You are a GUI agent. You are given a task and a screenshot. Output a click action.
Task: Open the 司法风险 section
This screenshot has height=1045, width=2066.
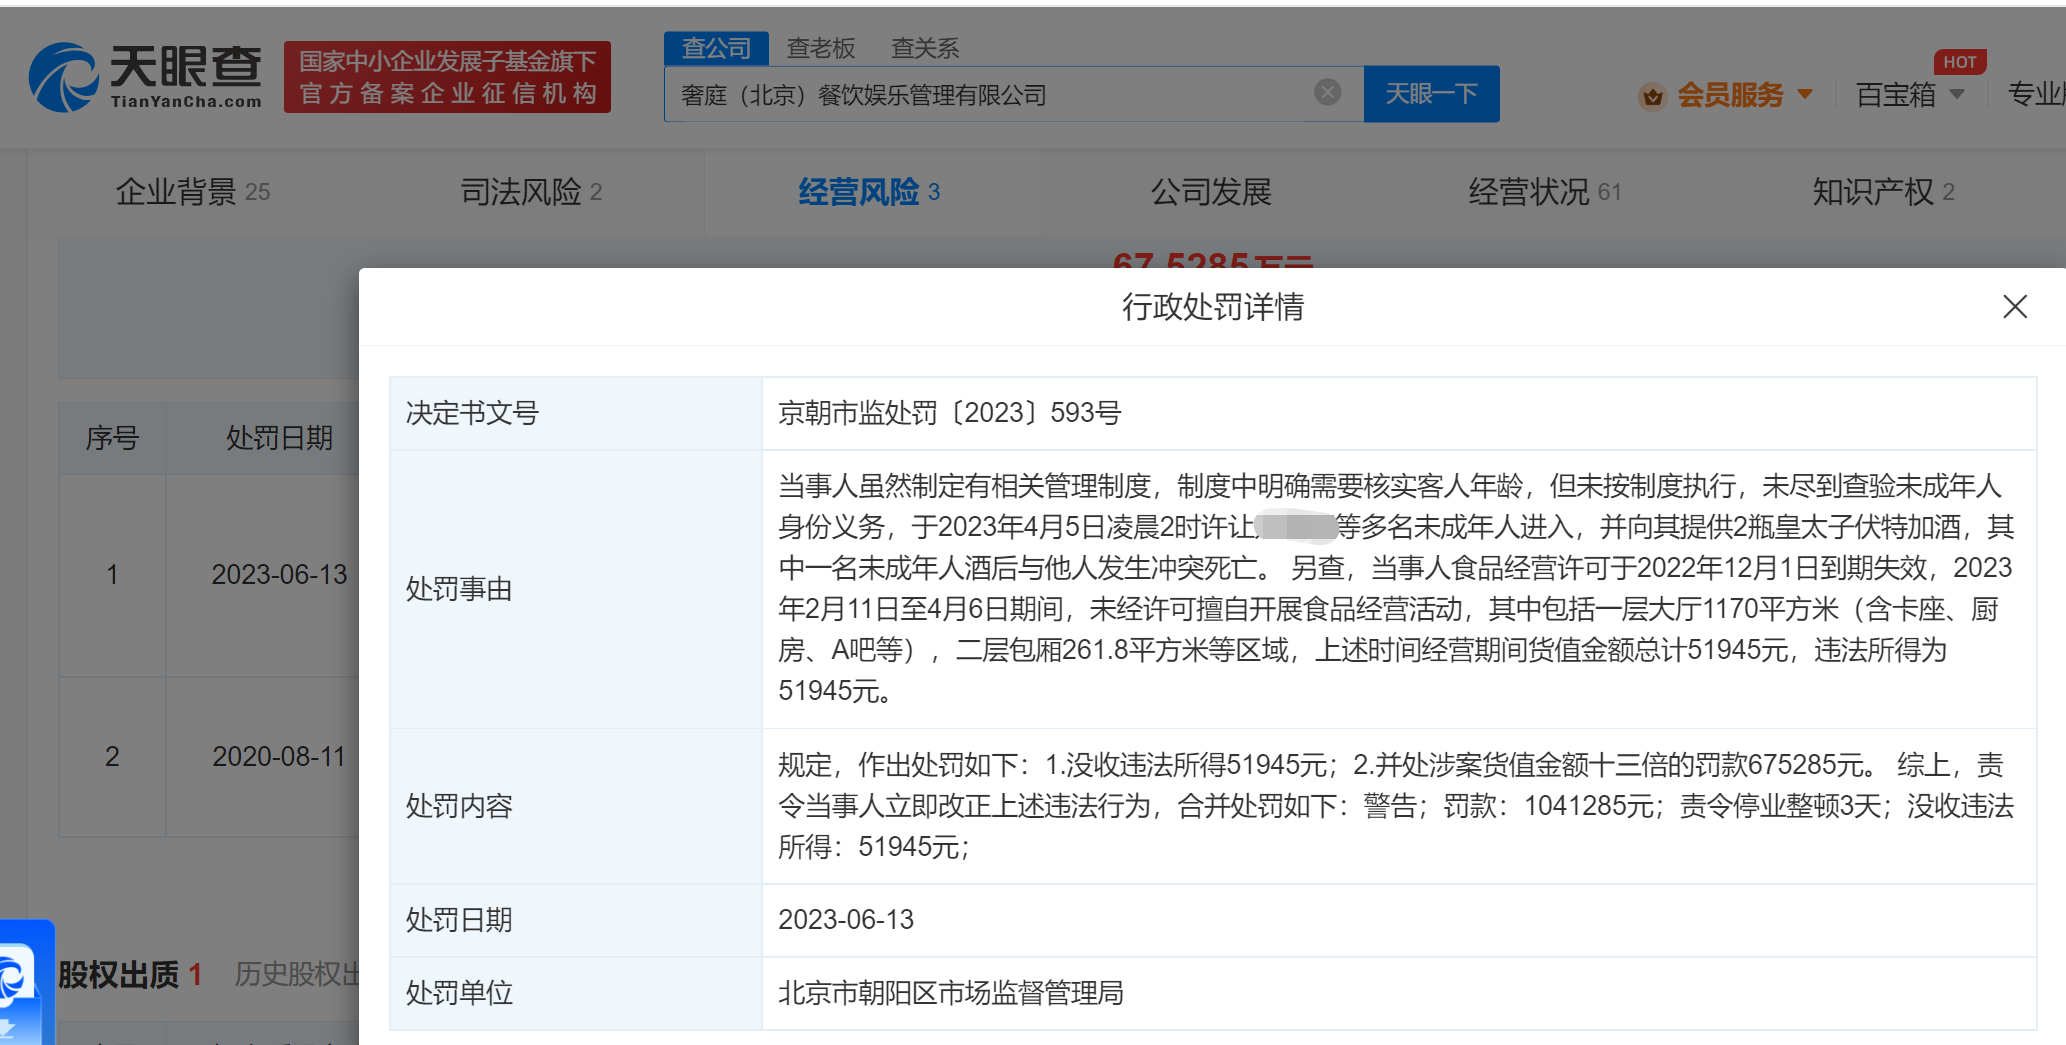click(x=530, y=192)
